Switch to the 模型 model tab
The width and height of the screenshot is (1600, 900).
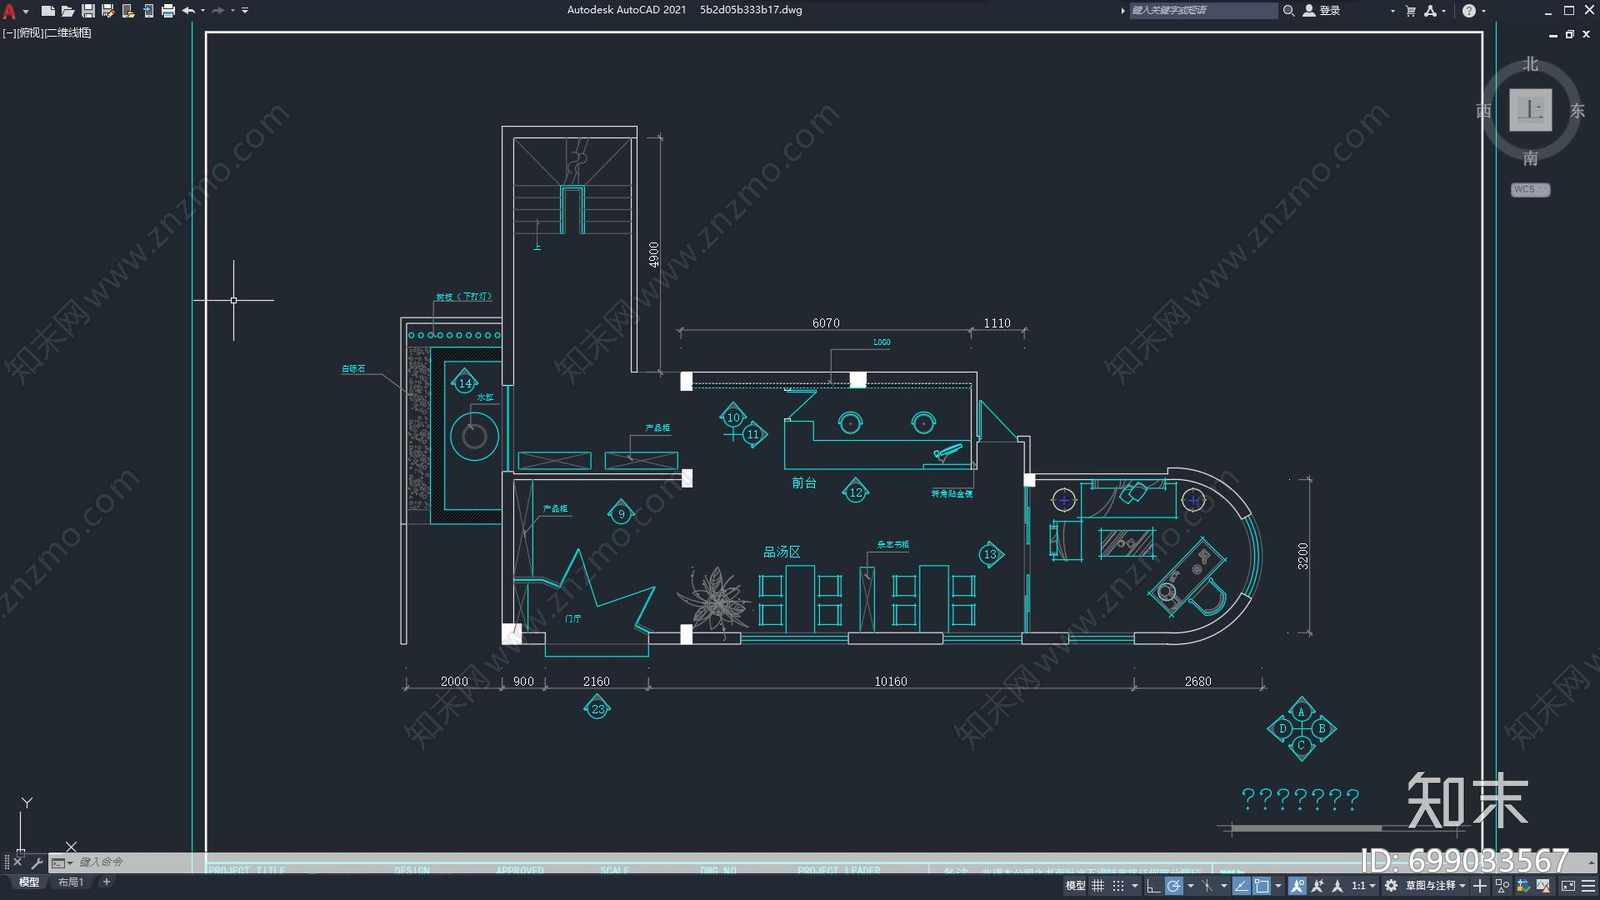coord(29,882)
